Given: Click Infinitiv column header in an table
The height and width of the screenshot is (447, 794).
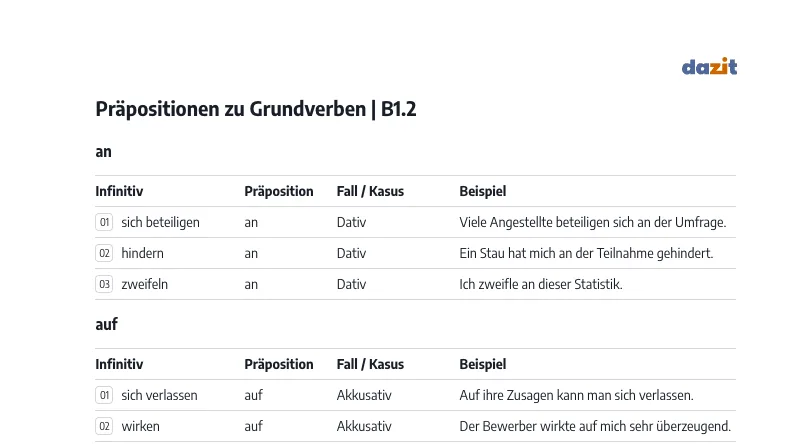Looking at the screenshot, I should pyautogui.click(x=119, y=191).
